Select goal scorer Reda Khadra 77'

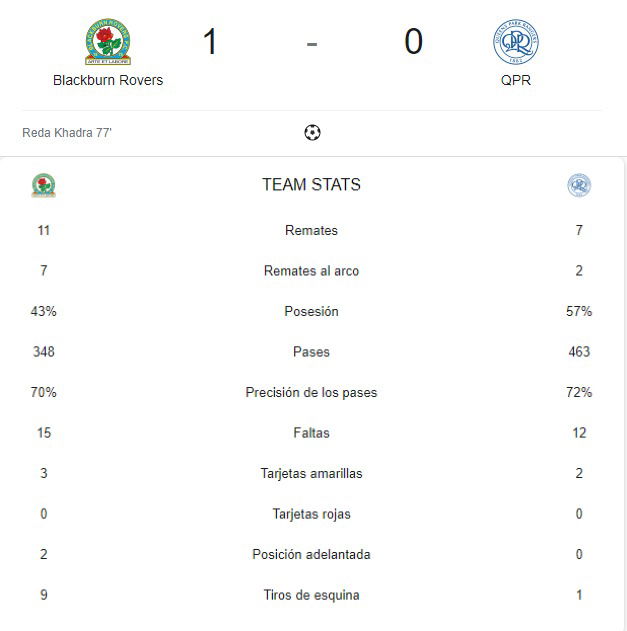(67, 132)
